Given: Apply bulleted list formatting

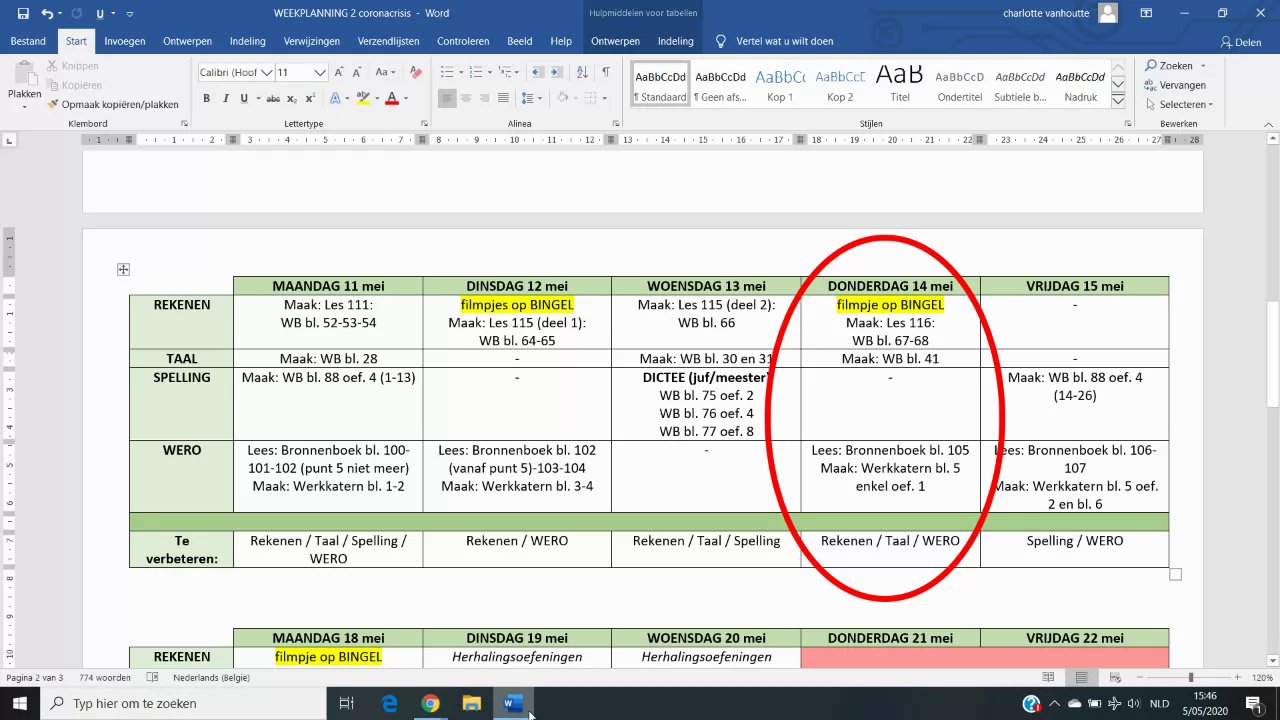Looking at the screenshot, I should 447,73.
